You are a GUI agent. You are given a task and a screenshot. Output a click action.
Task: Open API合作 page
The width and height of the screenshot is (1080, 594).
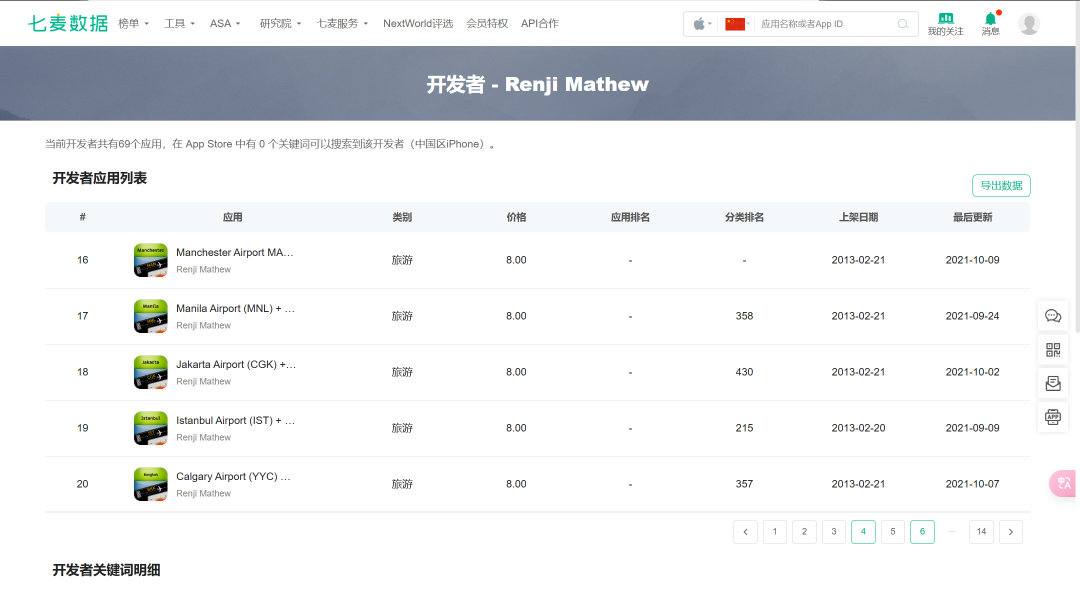click(x=540, y=23)
